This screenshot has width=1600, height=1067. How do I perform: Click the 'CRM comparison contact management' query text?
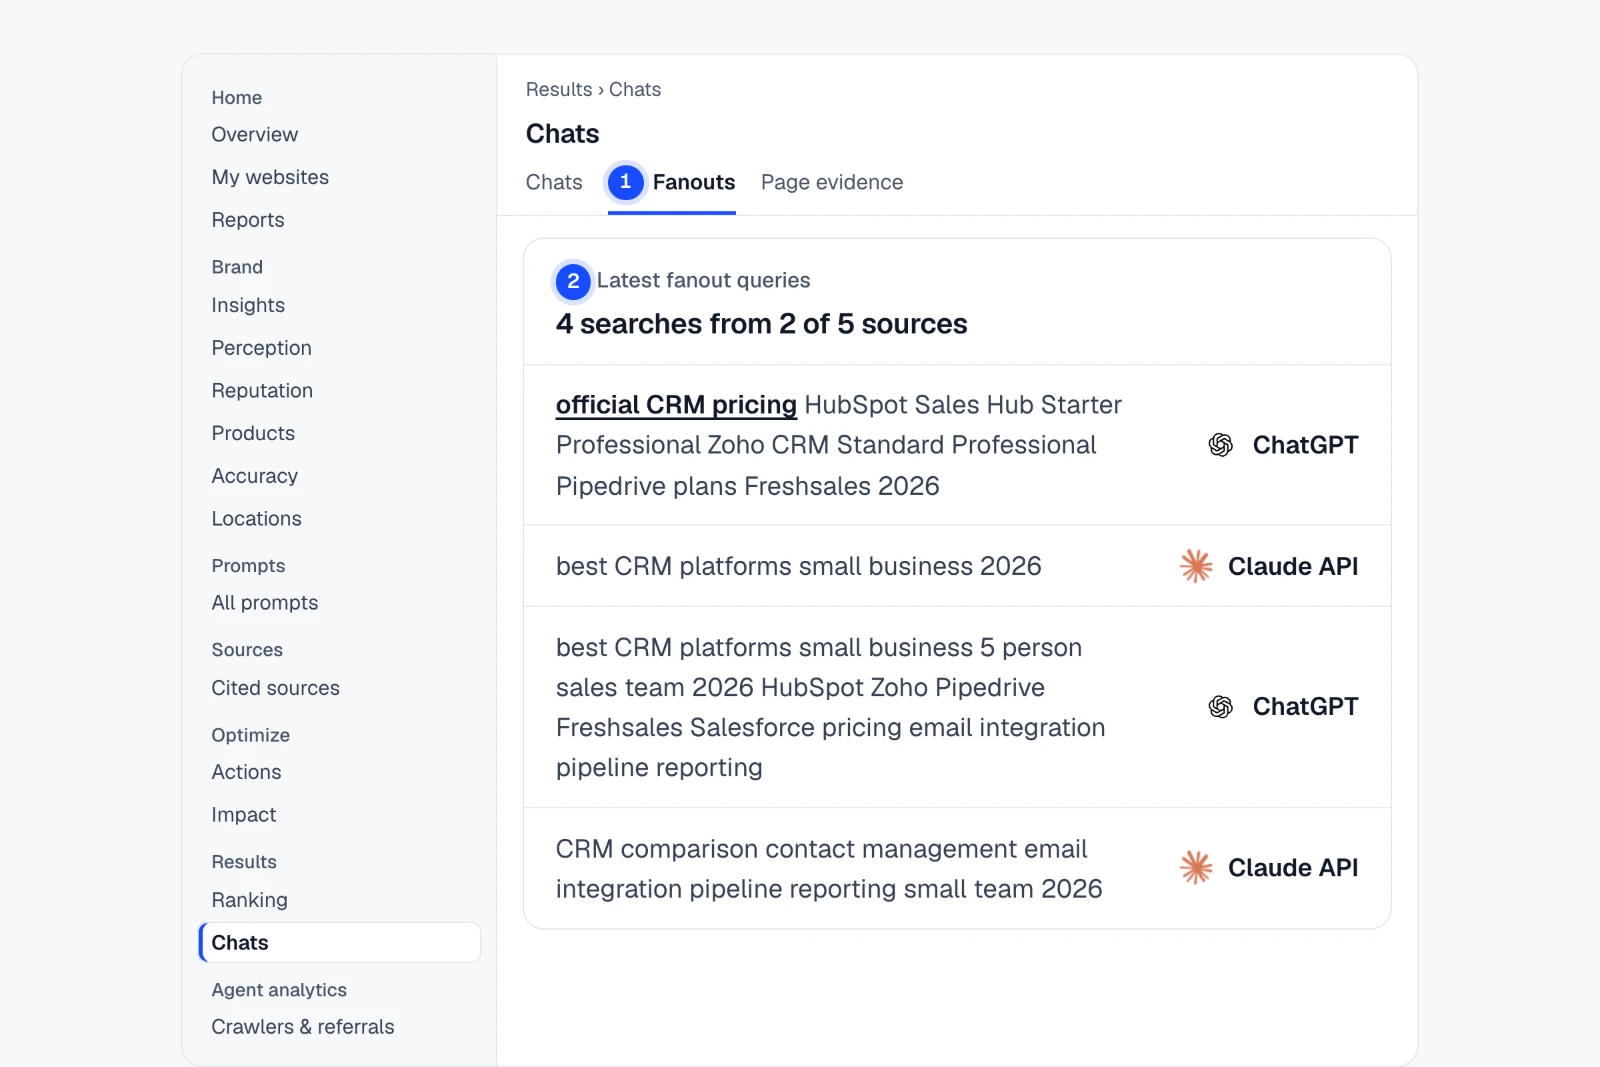click(829, 869)
